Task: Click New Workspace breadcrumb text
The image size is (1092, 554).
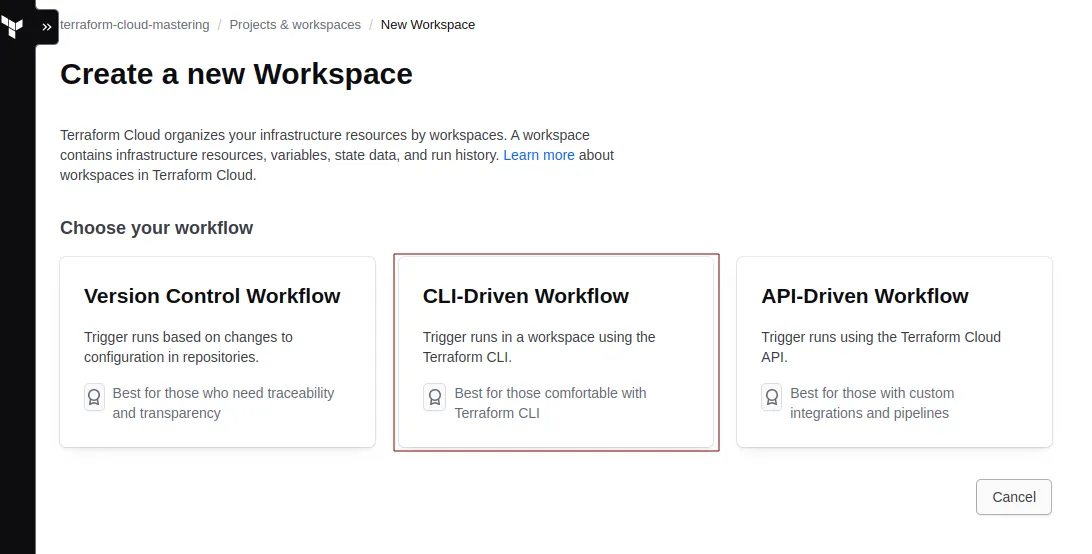Action: point(428,24)
